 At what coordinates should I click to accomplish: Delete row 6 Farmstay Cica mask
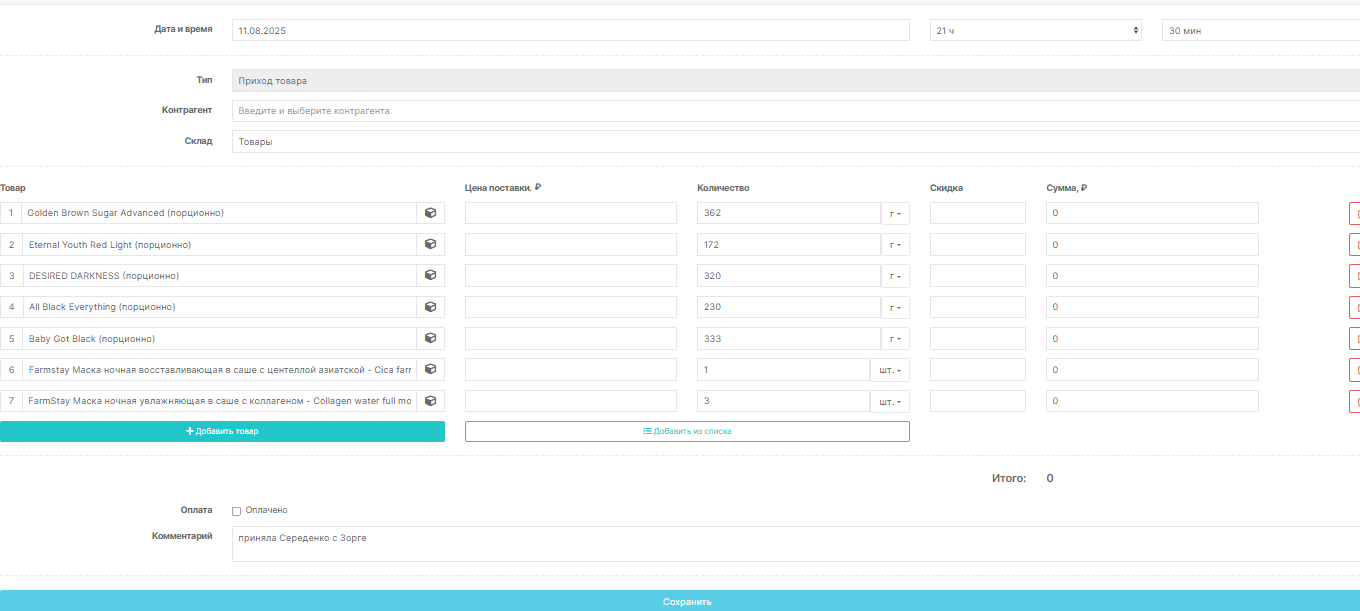tap(1355, 369)
